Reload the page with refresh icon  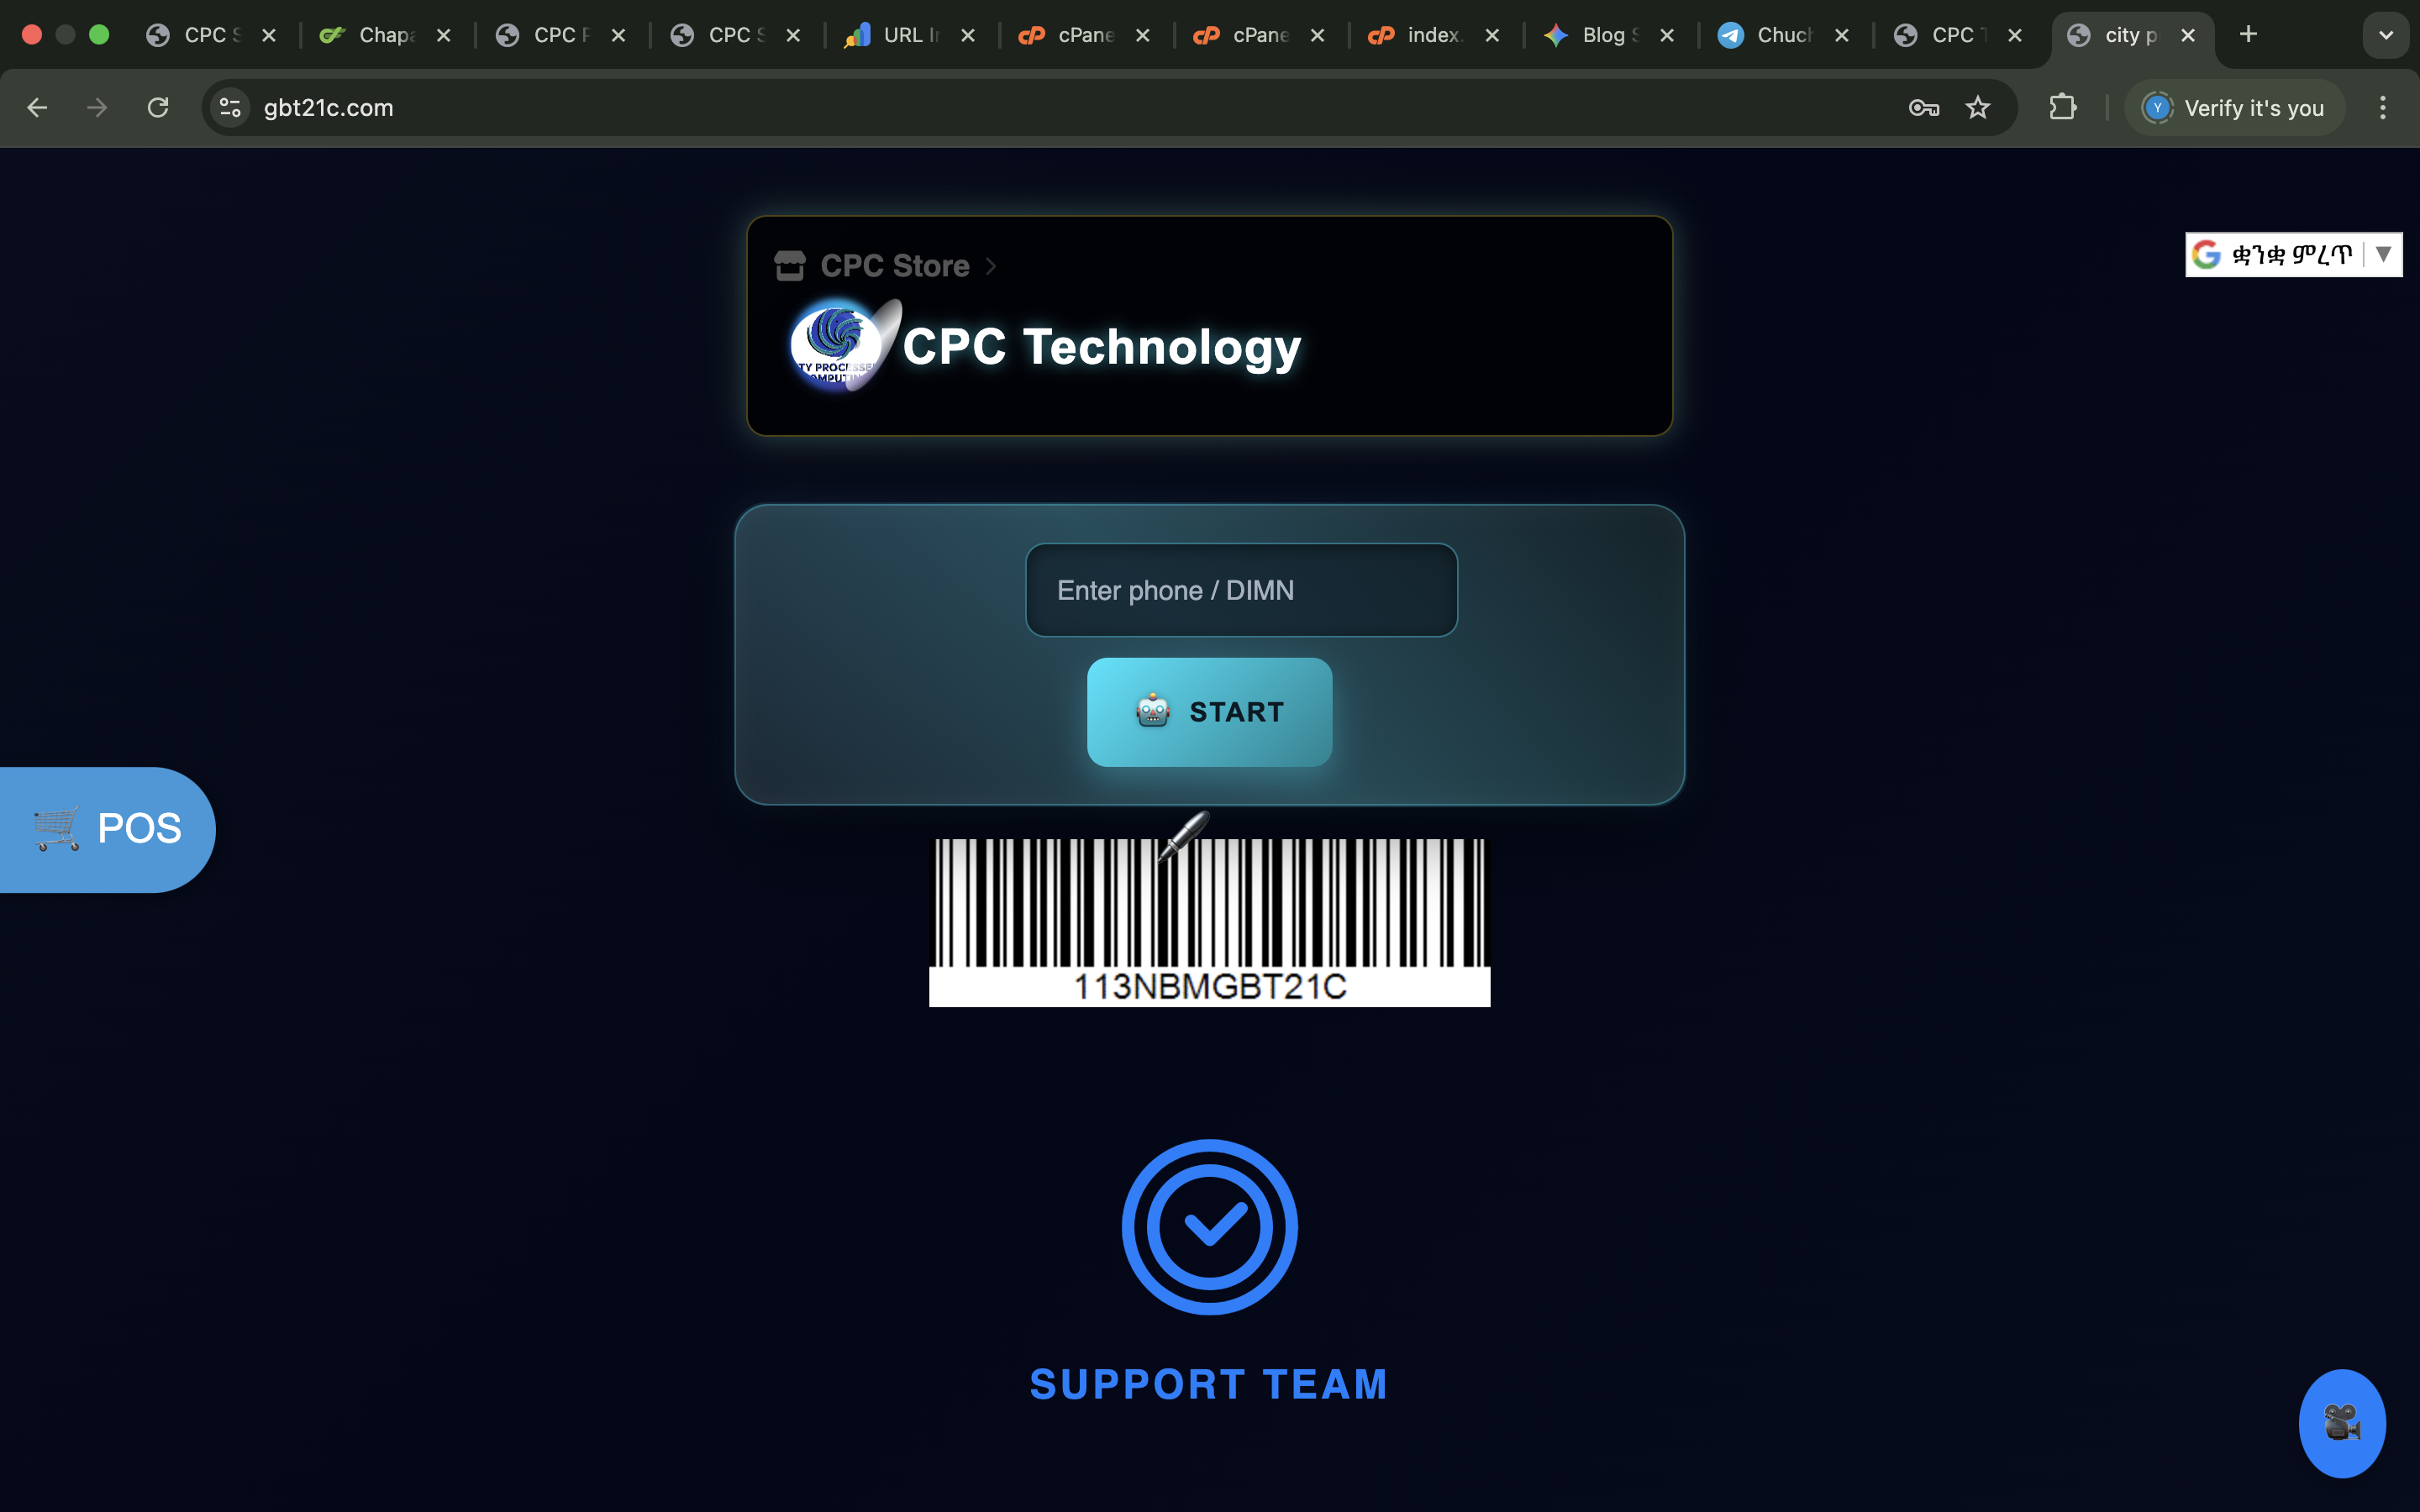158,108
